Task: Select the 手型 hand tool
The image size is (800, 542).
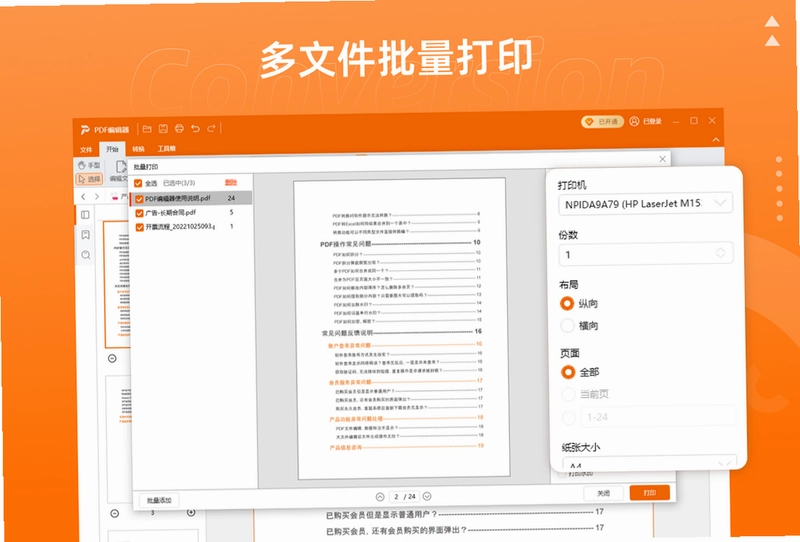Action: [x=89, y=165]
